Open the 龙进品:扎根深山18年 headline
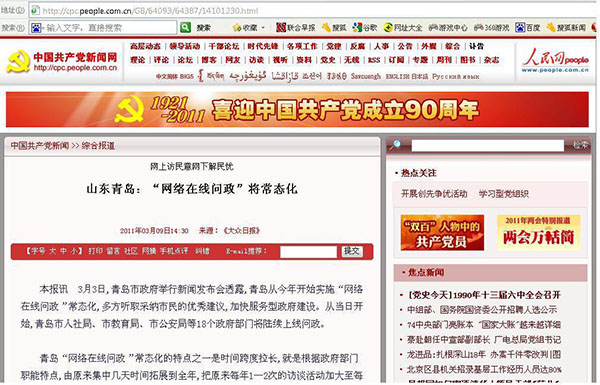Viewport: 600px width, 385px height. [484, 354]
